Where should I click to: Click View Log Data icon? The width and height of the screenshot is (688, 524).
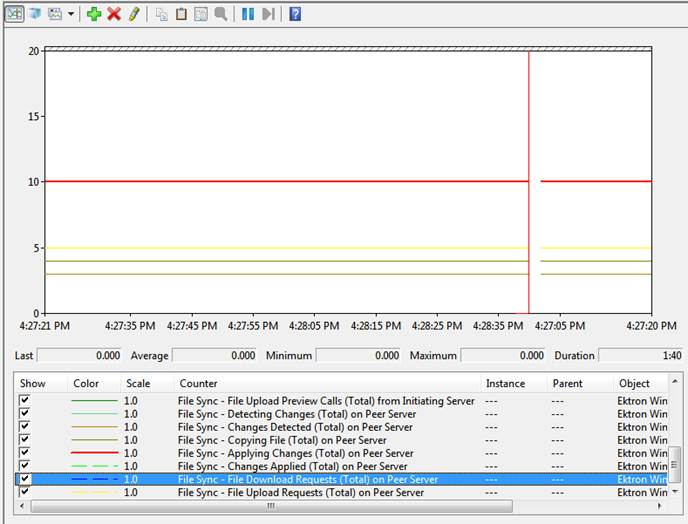(35, 14)
